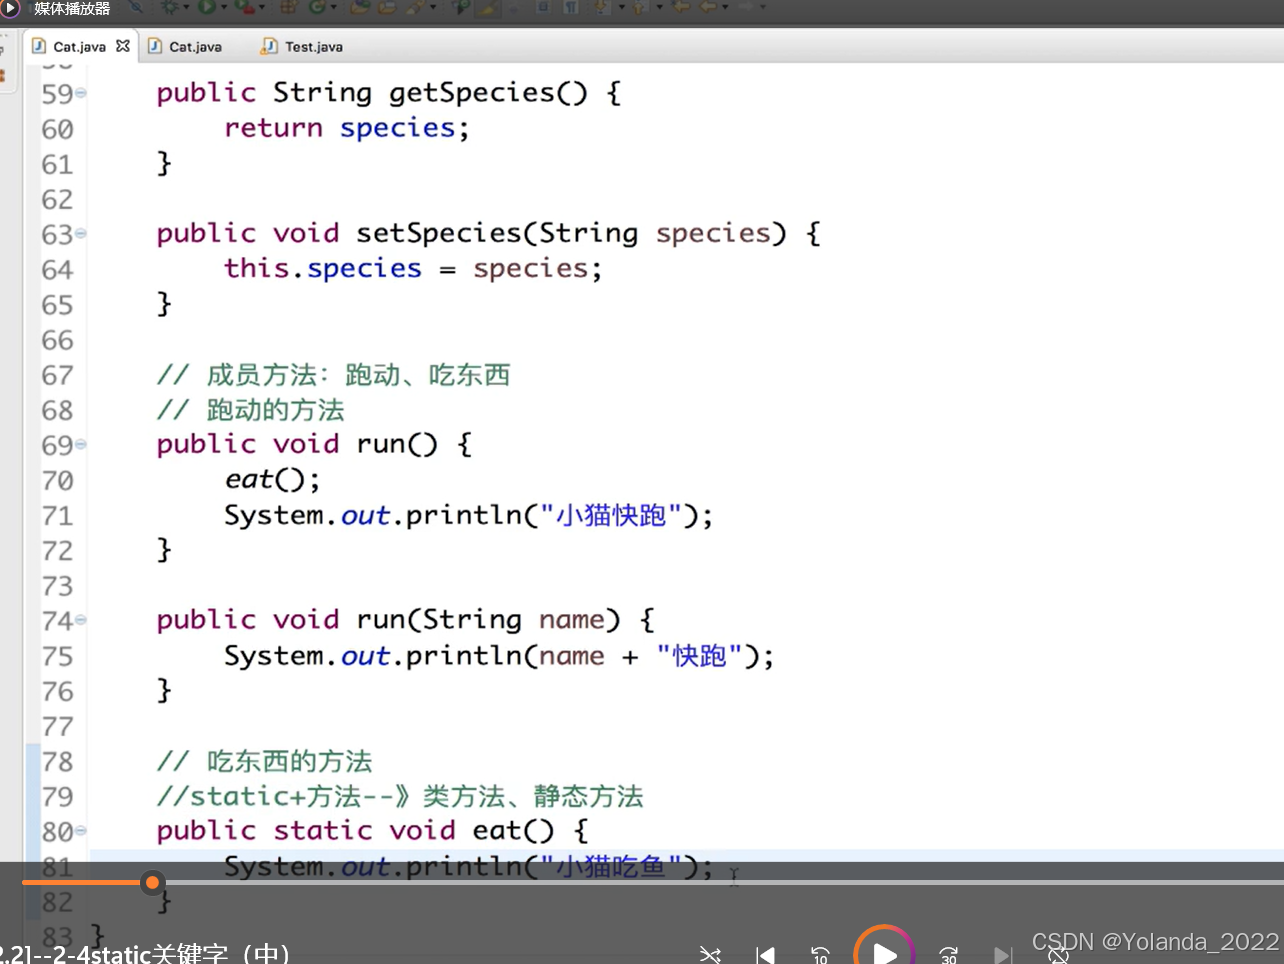
Task: Open the Run dropdown arrow in toolbar
Action: [x=223, y=7]
